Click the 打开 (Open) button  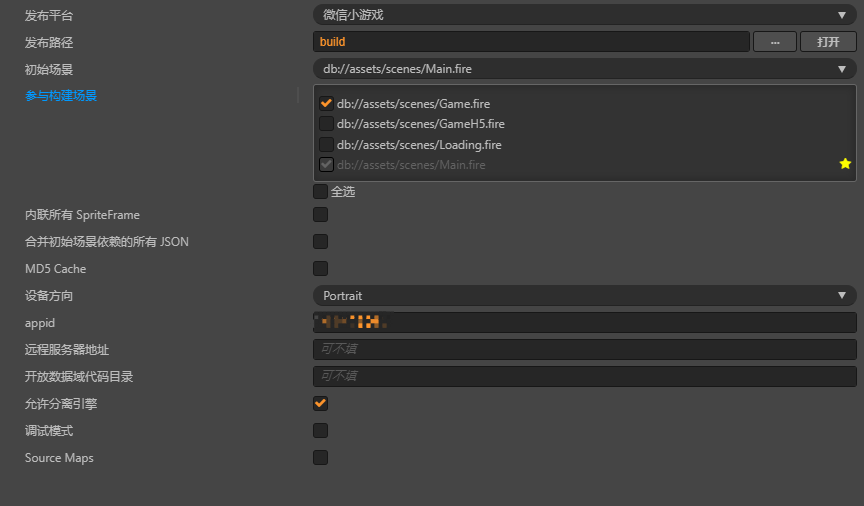point(828,42)
